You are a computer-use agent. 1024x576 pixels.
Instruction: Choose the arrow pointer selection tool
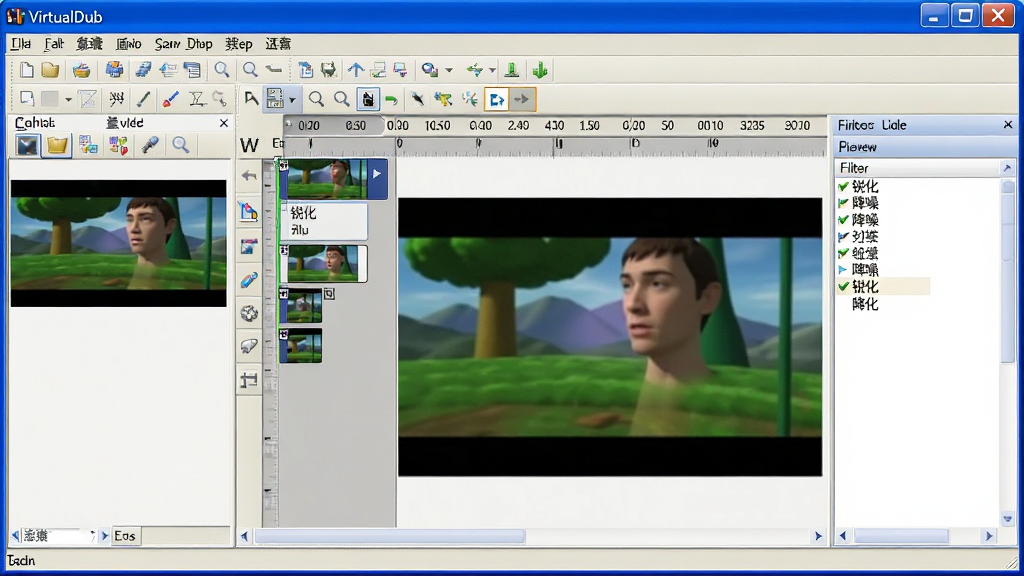point(251,99)
